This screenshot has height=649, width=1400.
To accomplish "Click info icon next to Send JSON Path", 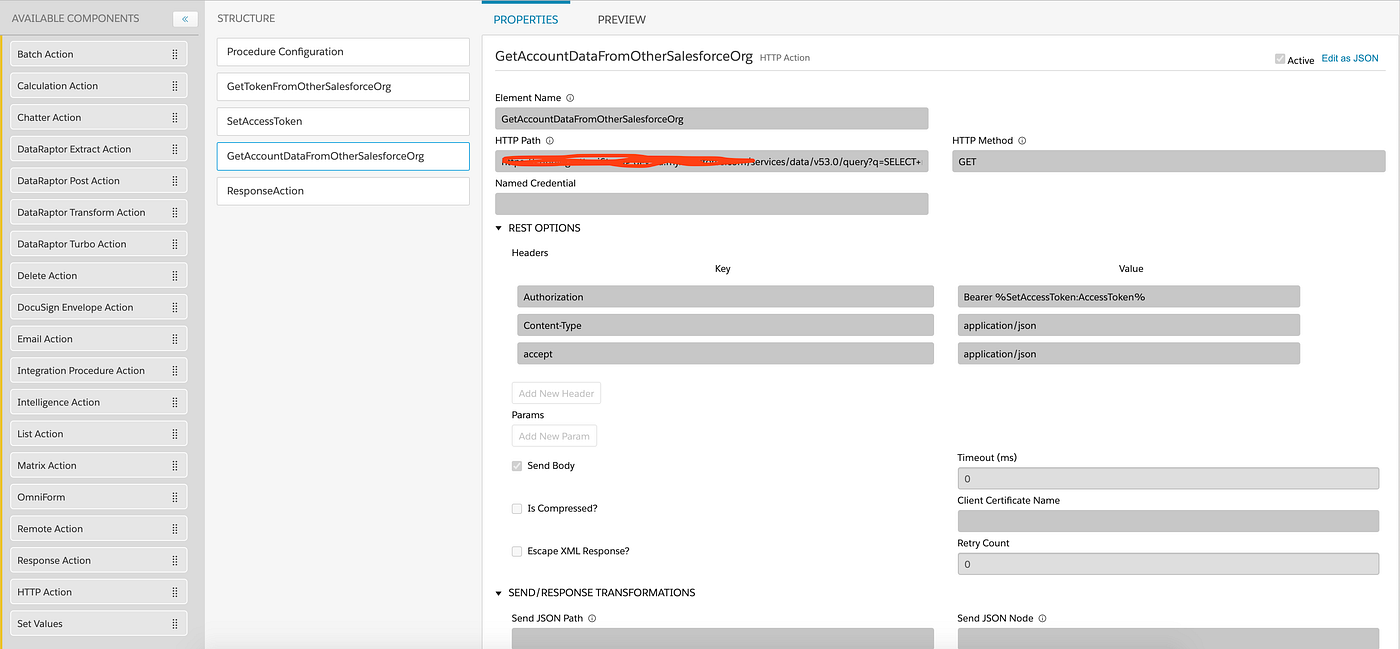I will (x=592, y=618).
